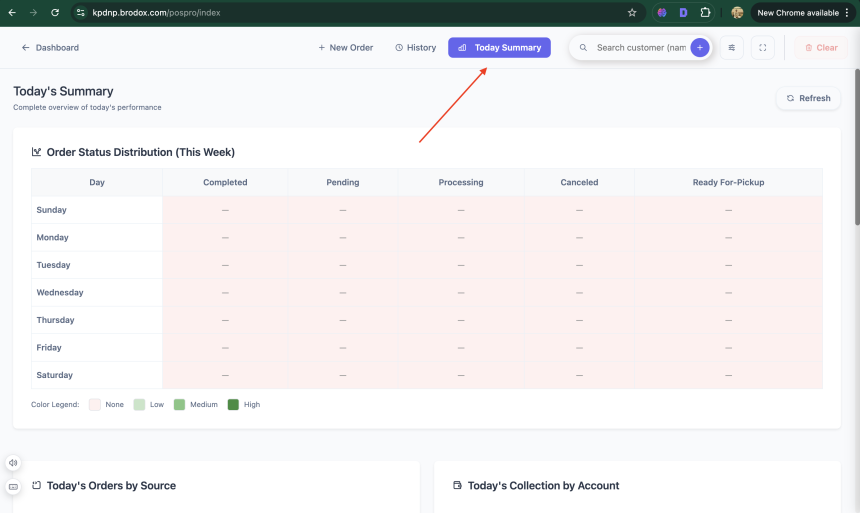Click the sound speaker icon on left edge
This screenshot has width=860, height=513.
pos(13,463)
